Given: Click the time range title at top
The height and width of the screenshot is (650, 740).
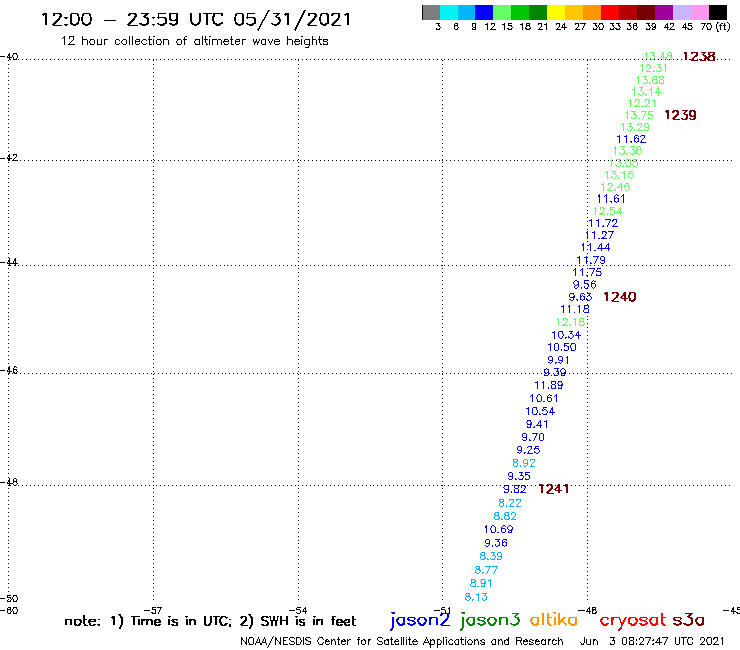Looking at the screenshot, I should click(196, 20).
